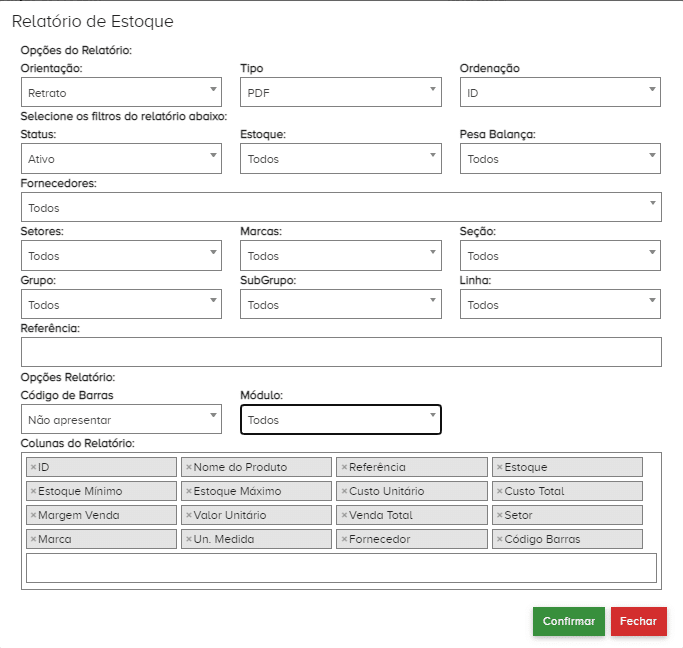This screenshot has height=648, width=683.
Task: Remove the Código Barras column tag
Action: coord(500,539)
